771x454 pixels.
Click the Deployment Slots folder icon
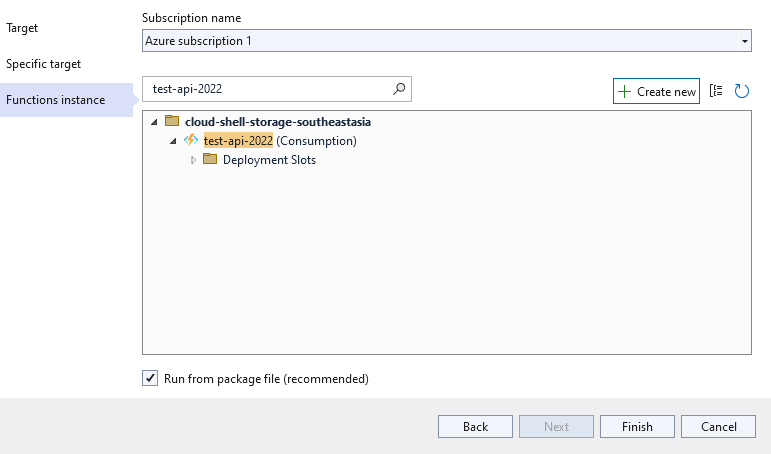pos(210,158)
